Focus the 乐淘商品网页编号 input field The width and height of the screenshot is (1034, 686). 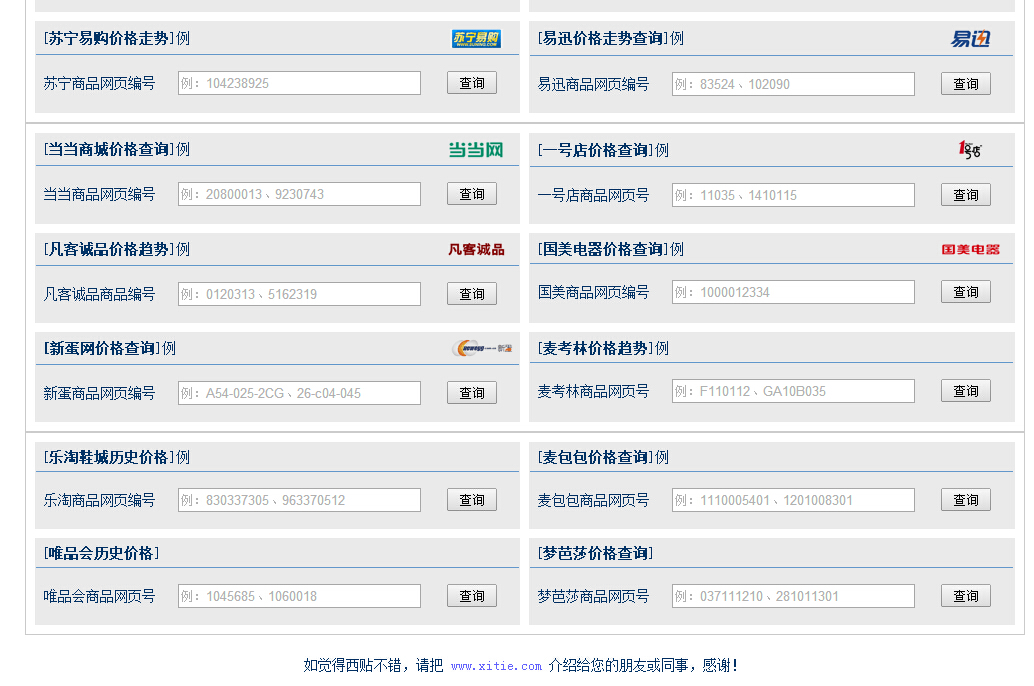pos(299,500)
